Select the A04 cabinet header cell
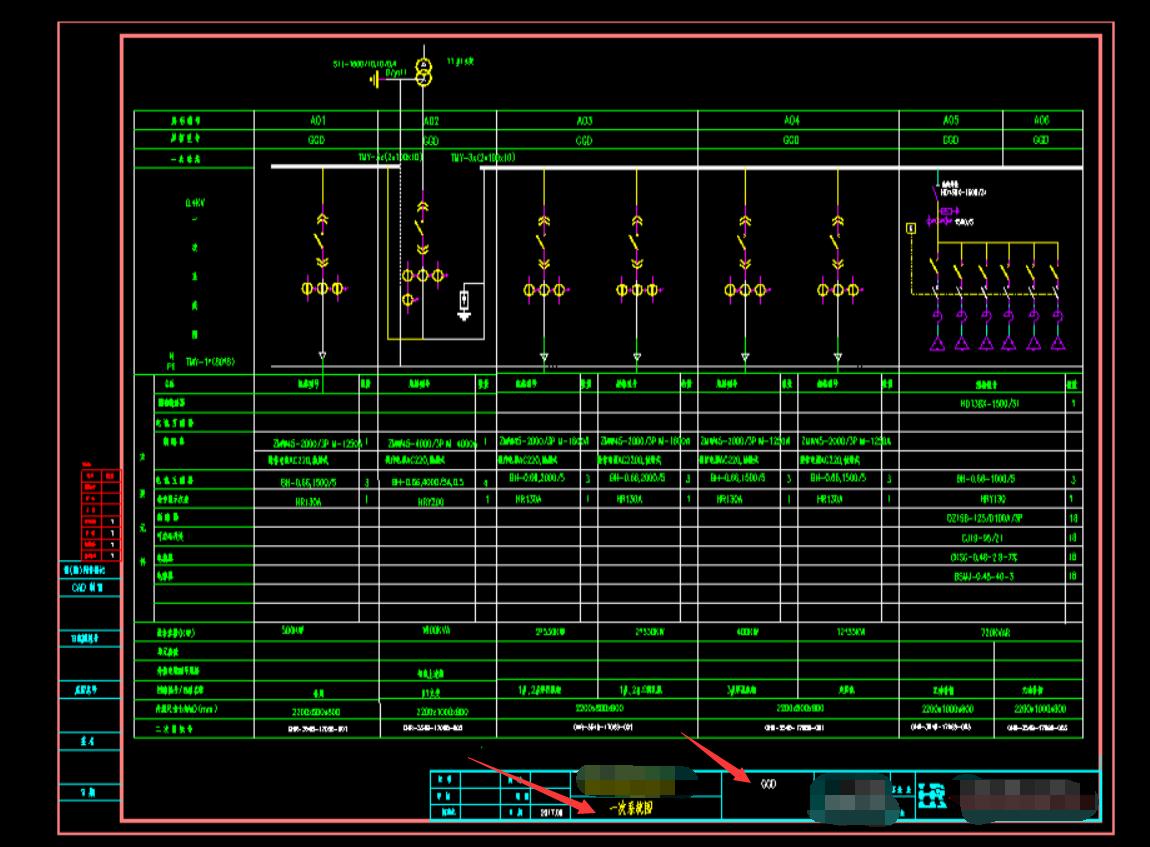The height and width of the screenshot is (847, 1150). point(791,120)
